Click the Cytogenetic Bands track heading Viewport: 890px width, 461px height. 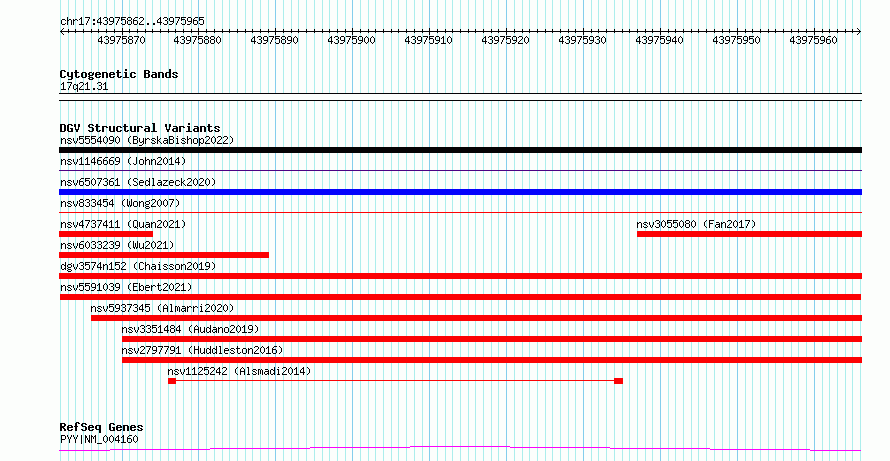pos(119,74)
